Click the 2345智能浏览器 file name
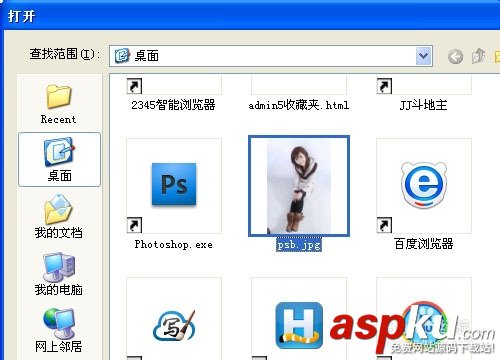The image size is (500, 360). coord(173,105)
